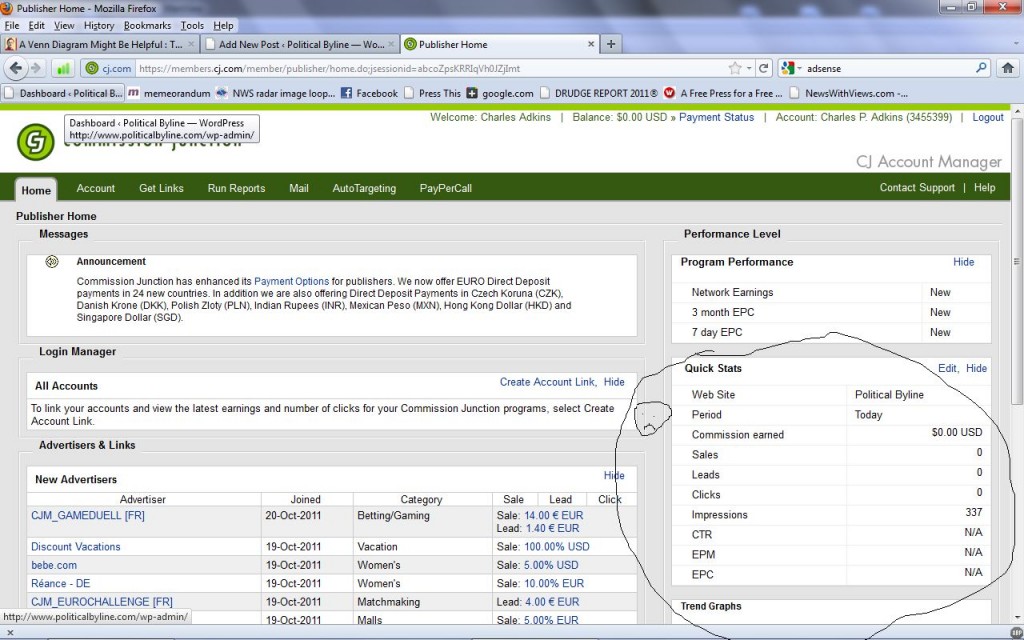The image size is (1024, 640).
Task: Click the cj.com site identity icon
Action: pos(109,68)
